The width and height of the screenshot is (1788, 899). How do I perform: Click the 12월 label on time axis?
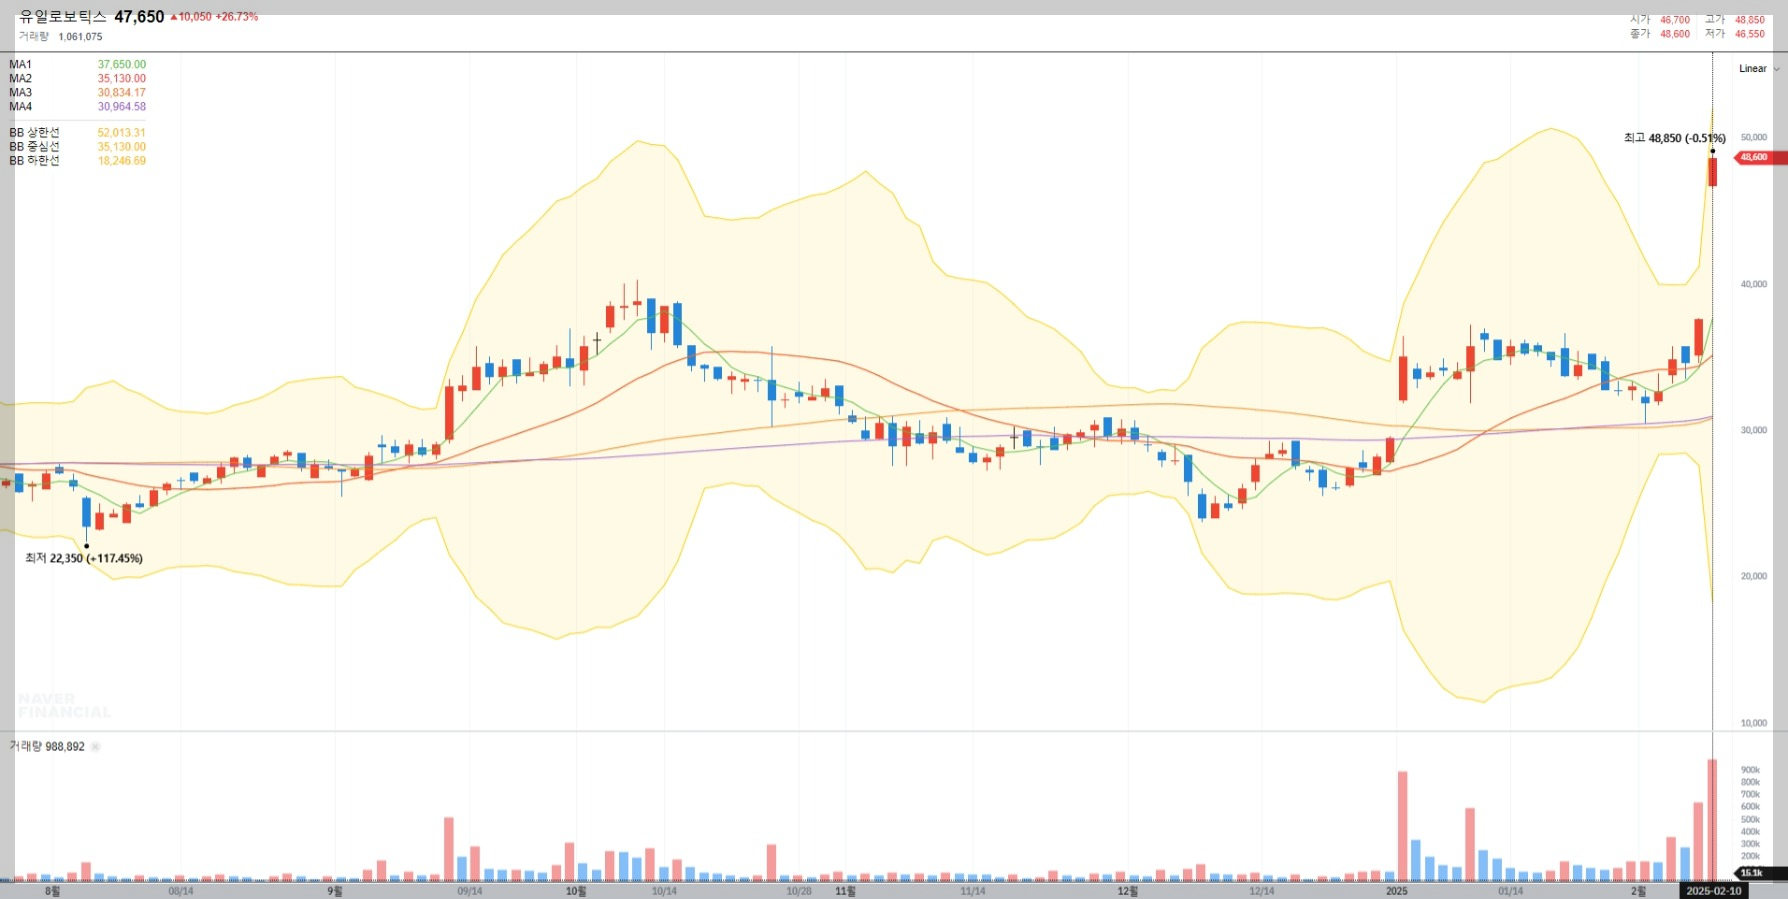[x=1128, y=891]
